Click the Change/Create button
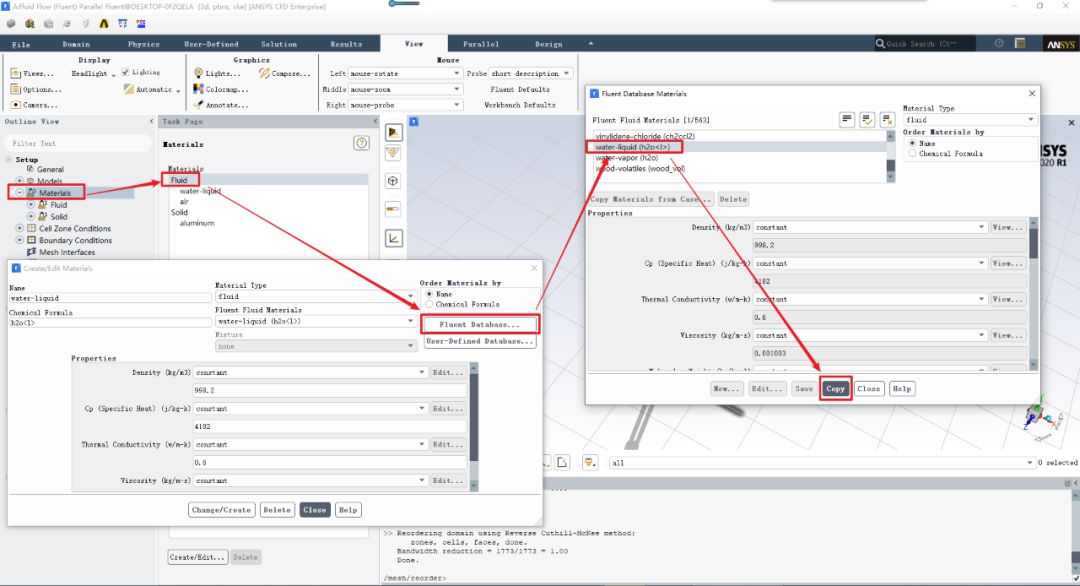Screen dimensions: 1080x586 click(x=221, y=510)
